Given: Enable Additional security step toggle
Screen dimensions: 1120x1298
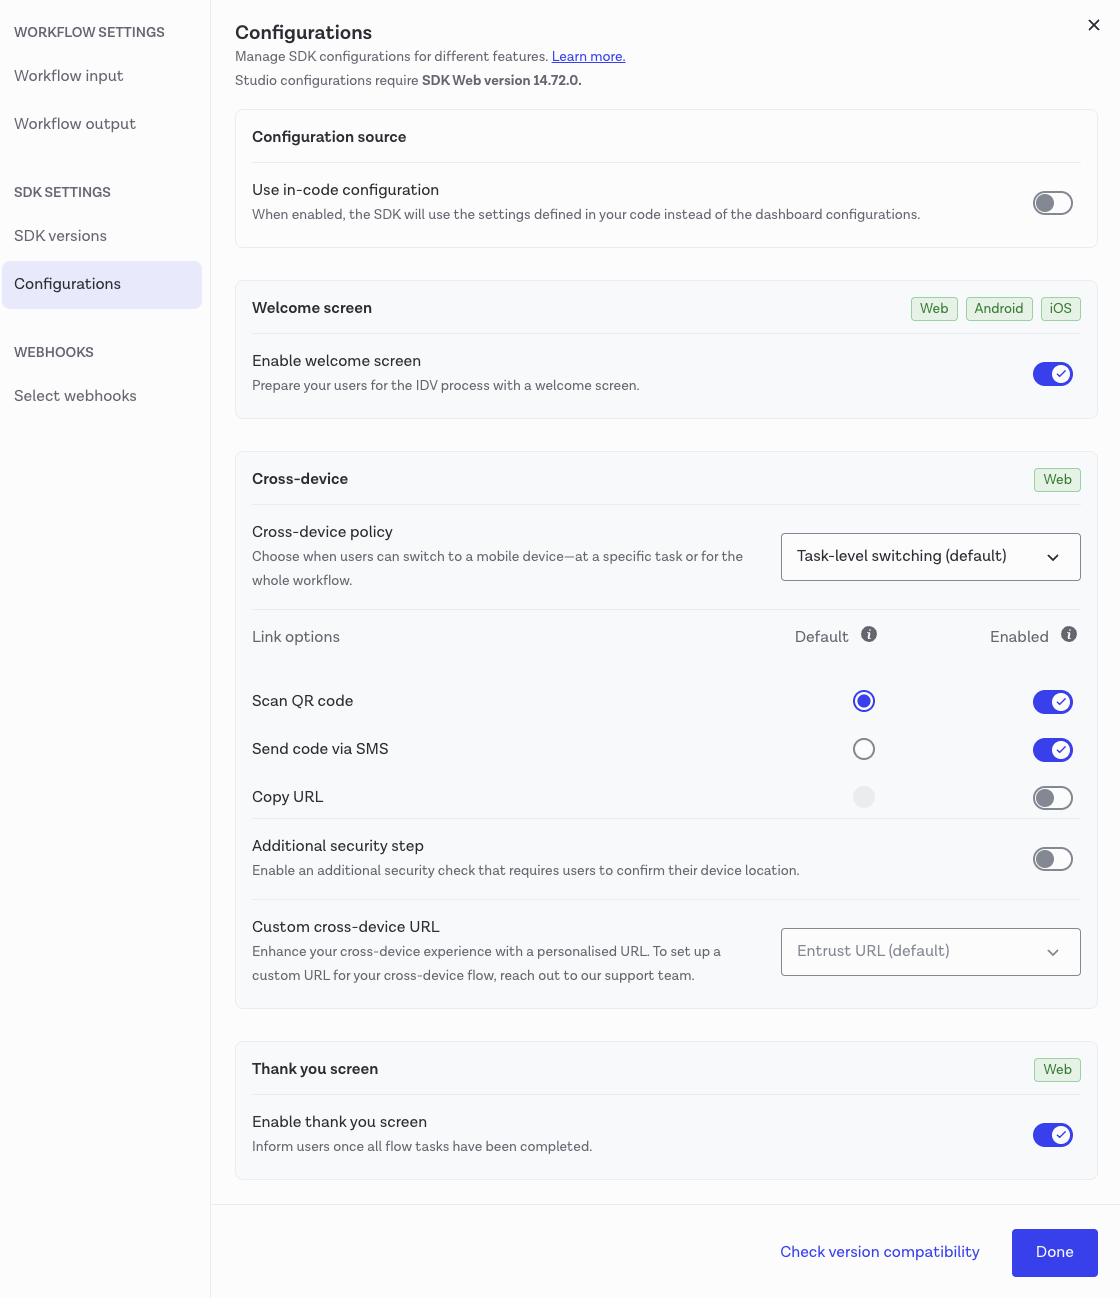Looking at the screenshot, I should [x=1053, y=859].
